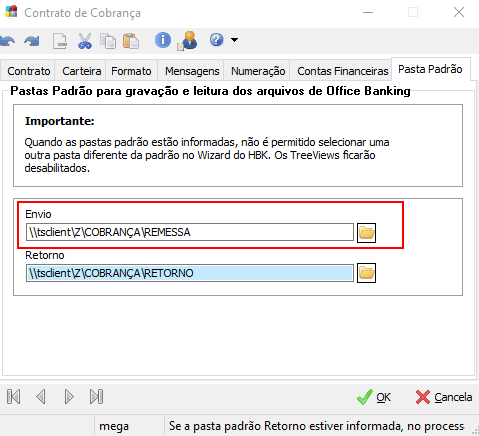Click the clipboard paste icon

click(131, 41)
